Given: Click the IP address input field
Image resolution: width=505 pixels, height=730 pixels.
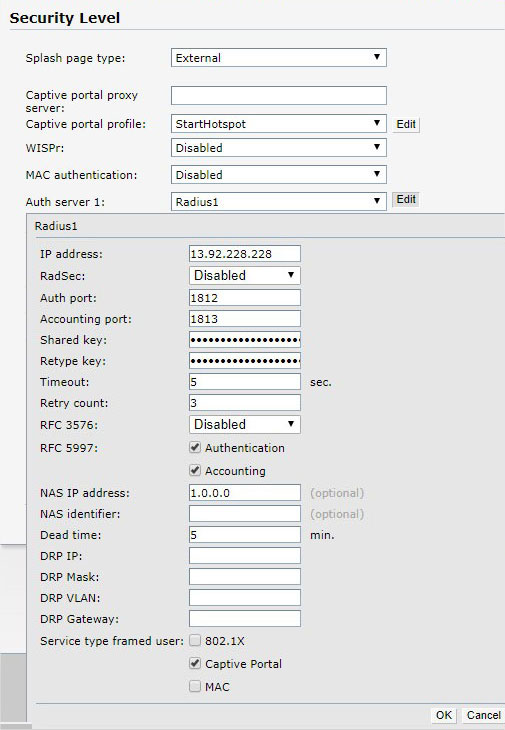Looking at the screenshot, I should 244,254.
